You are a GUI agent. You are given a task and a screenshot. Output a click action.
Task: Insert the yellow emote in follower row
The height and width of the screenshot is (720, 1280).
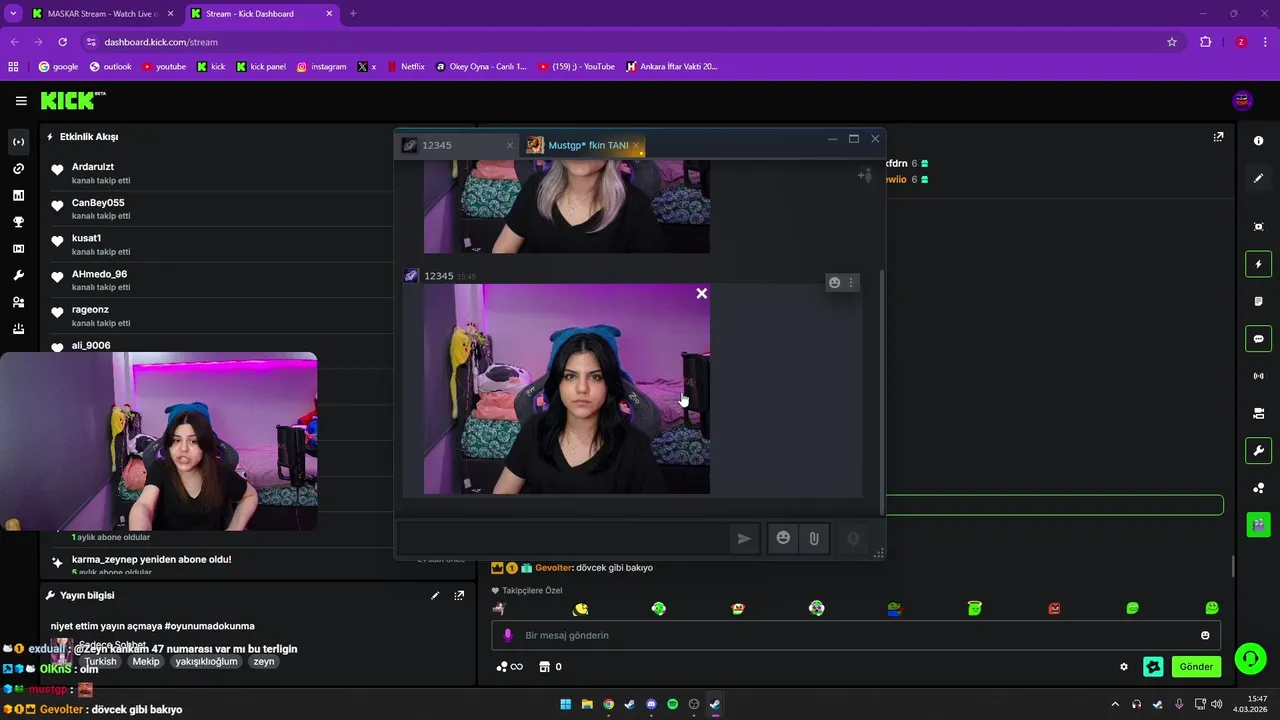[x=580, y=608]
